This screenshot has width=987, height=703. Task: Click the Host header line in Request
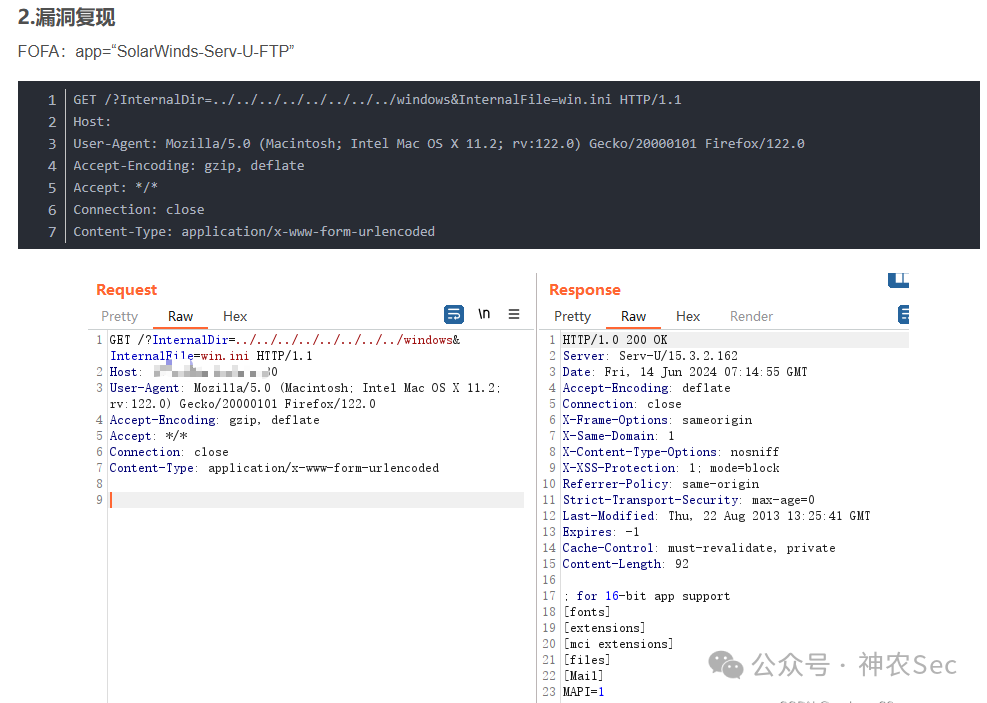[194, 372]
